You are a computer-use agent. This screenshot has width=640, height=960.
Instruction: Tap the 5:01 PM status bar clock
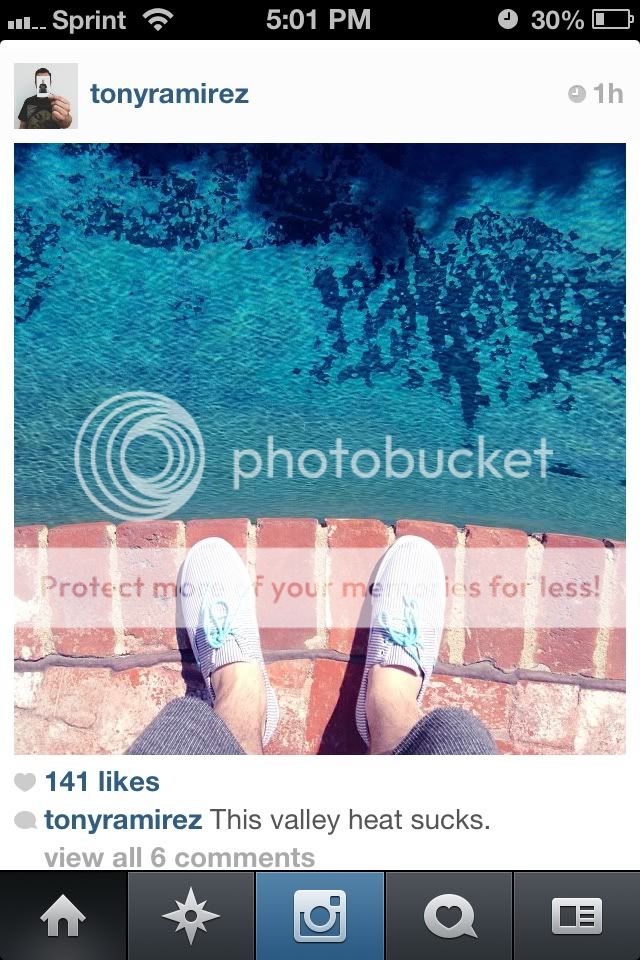pos(318,19)
